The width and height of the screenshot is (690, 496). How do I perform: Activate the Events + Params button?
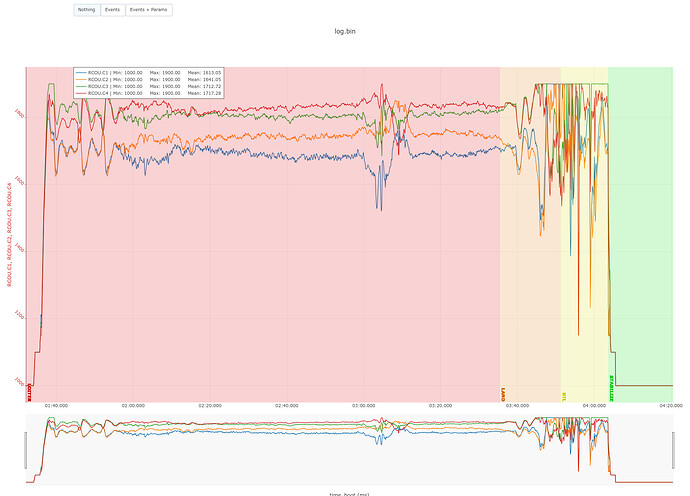pyautogui.click(x=149, y=10)
